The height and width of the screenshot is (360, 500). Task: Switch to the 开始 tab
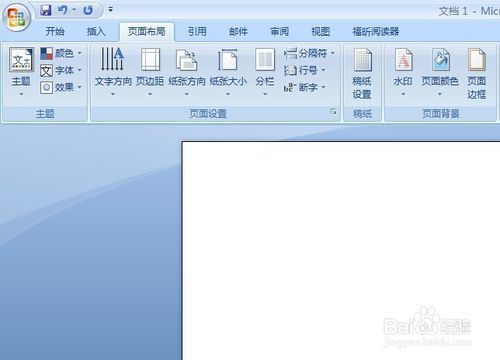click(x=55, y=32)
